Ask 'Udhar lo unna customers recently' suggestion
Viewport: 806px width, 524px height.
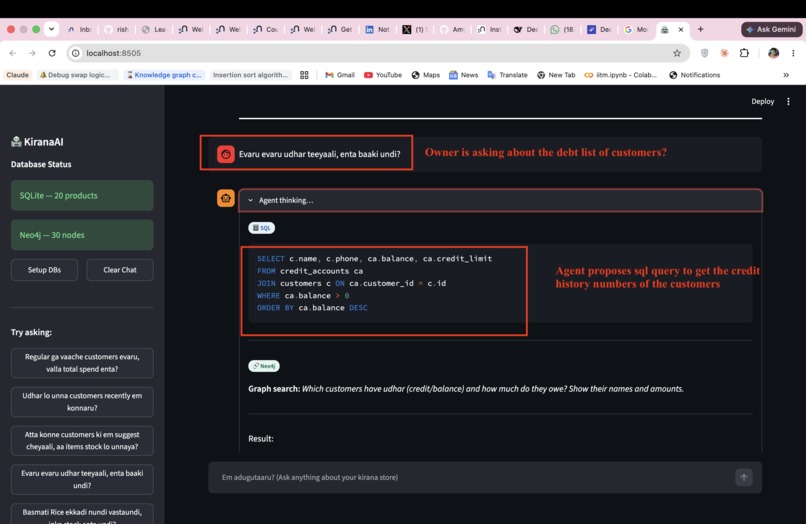(82, 402)
